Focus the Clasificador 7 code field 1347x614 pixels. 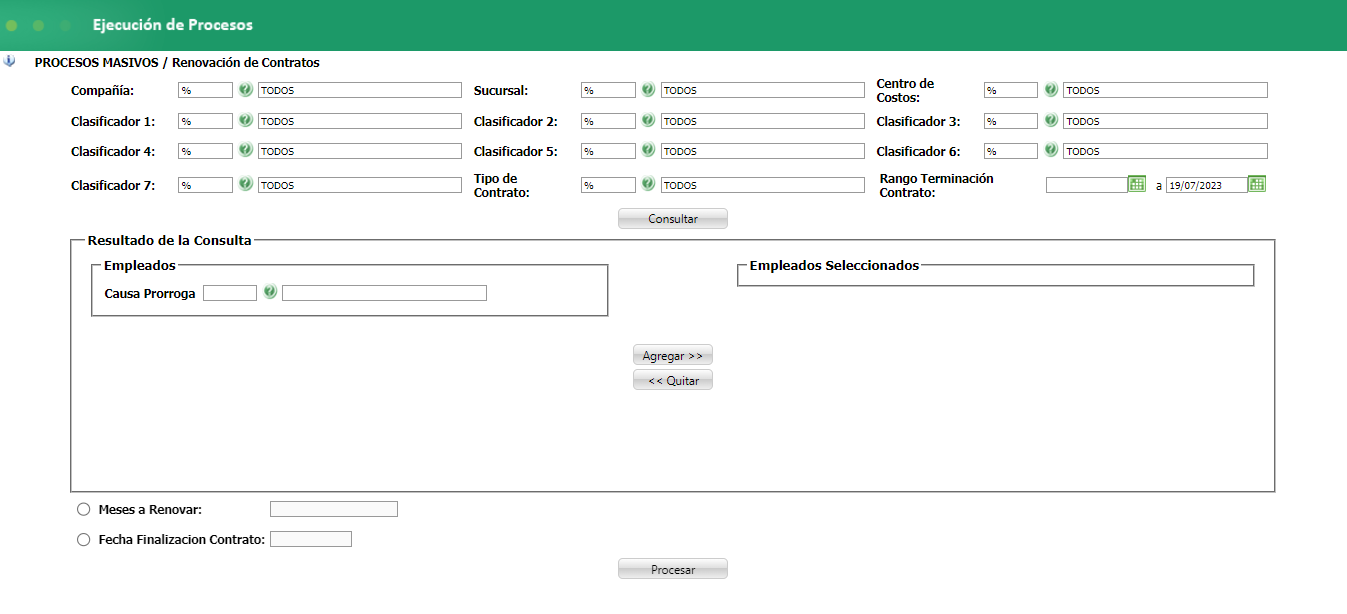click(206, 185)
